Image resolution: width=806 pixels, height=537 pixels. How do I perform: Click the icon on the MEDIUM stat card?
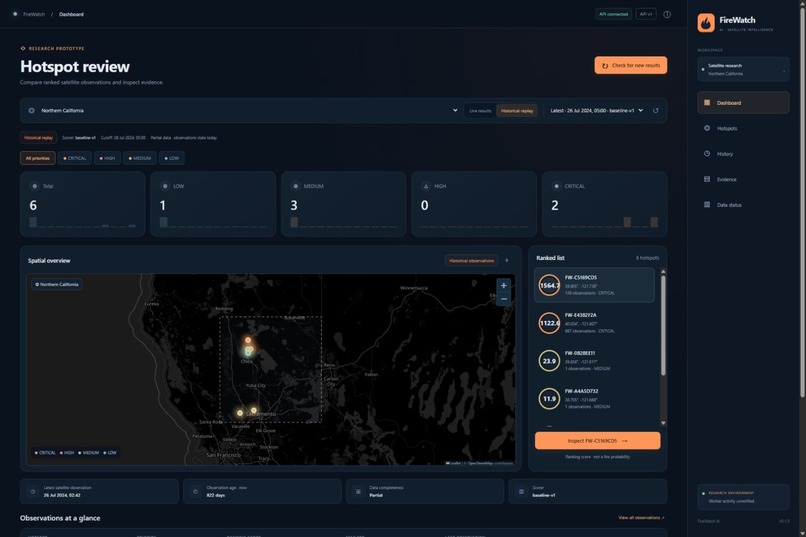point(295,186)
